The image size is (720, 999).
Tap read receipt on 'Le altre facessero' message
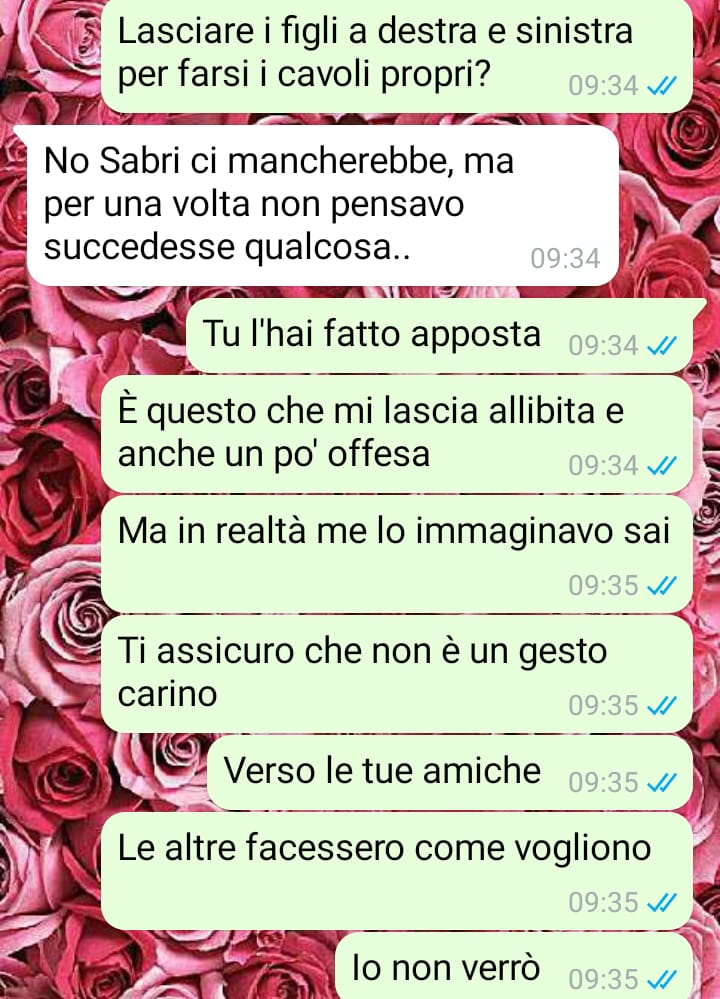pos(661,902)
